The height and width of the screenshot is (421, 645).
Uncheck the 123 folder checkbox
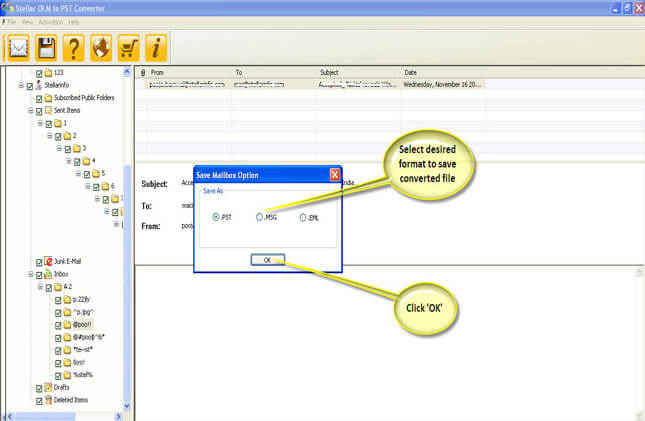click(39, 74)
